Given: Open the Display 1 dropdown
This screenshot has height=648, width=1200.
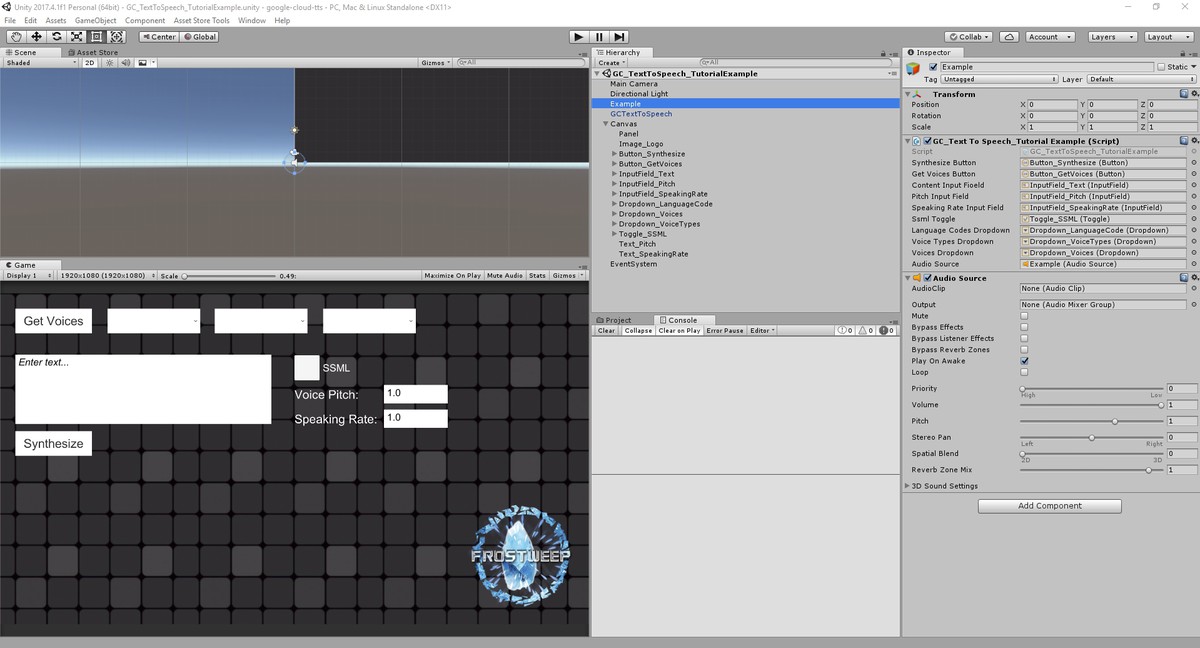Looking at the screenshot, I should (x=29, y=275).
